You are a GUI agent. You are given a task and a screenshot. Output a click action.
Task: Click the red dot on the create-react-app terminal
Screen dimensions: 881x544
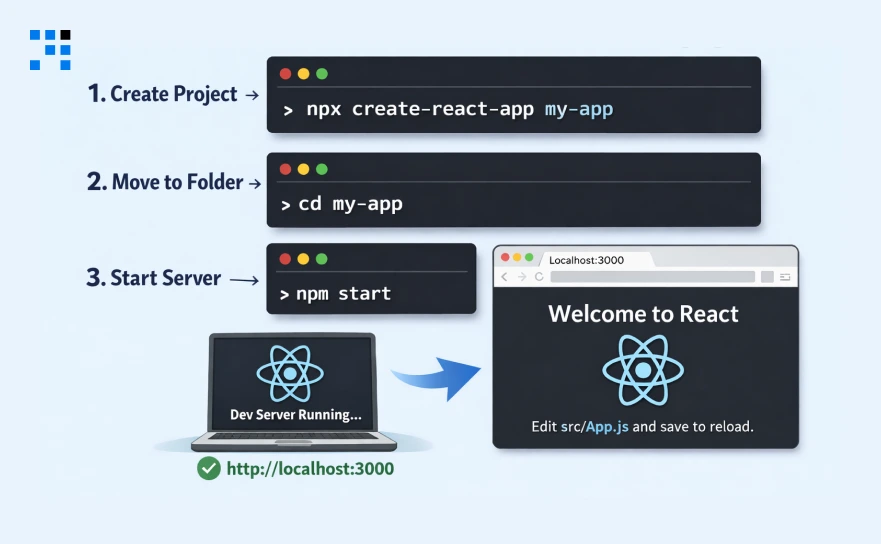point(285,74)
